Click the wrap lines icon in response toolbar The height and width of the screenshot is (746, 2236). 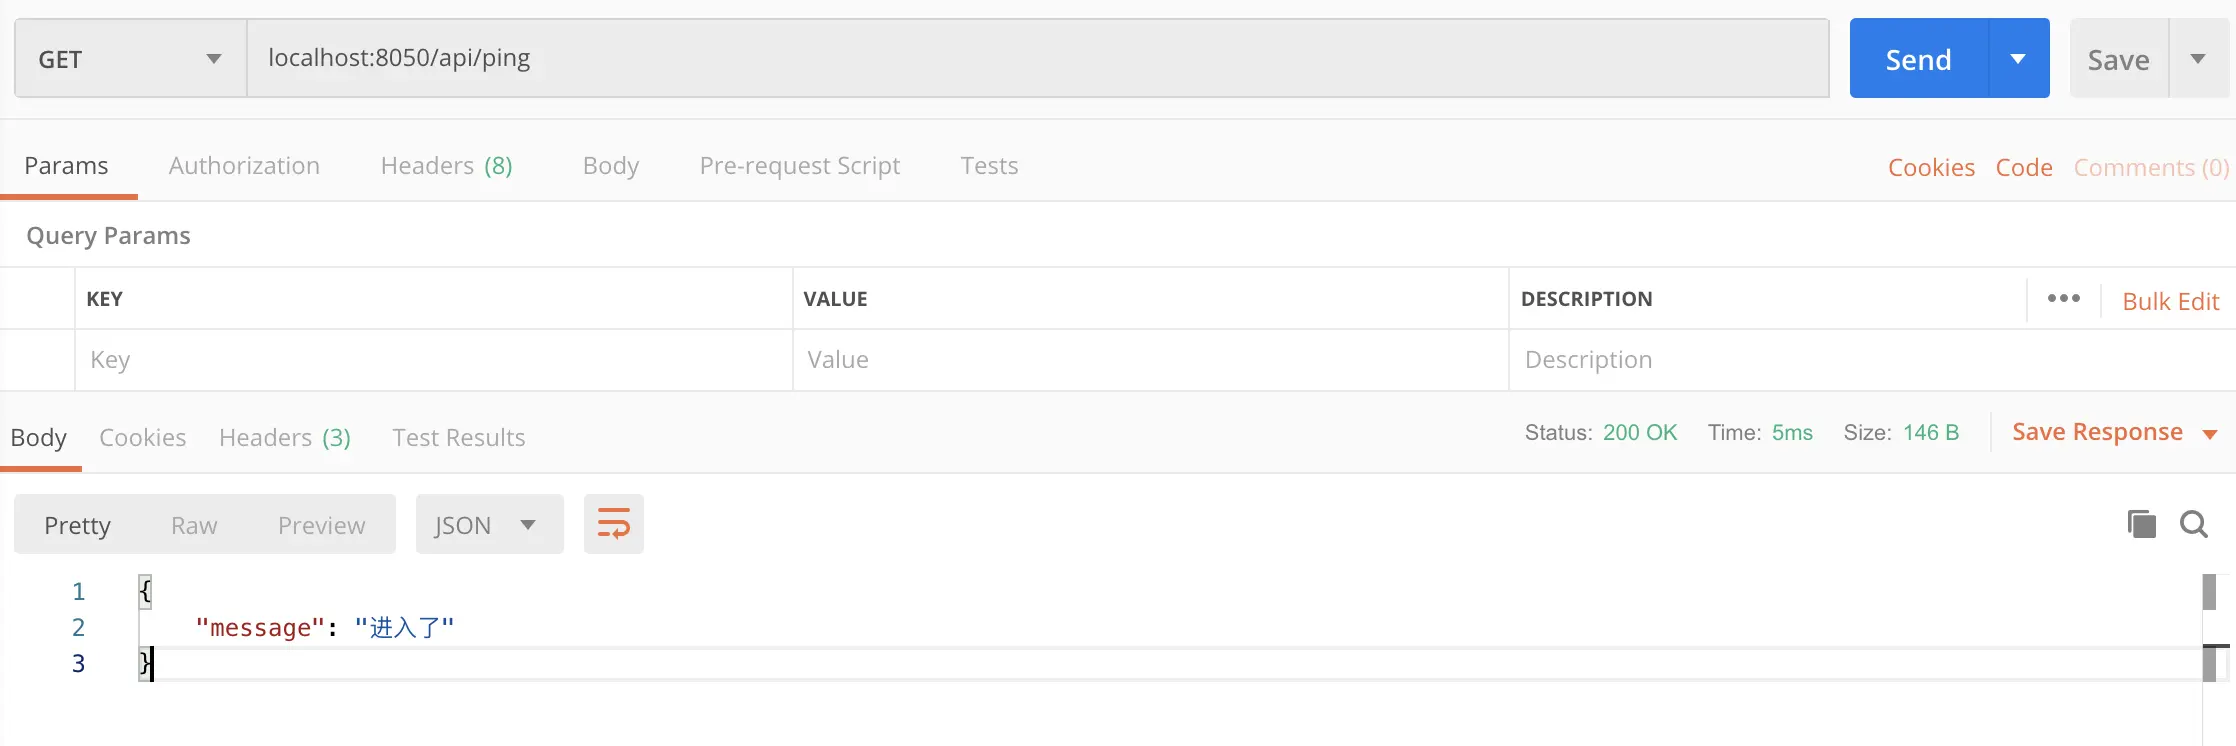click(613, 524)
